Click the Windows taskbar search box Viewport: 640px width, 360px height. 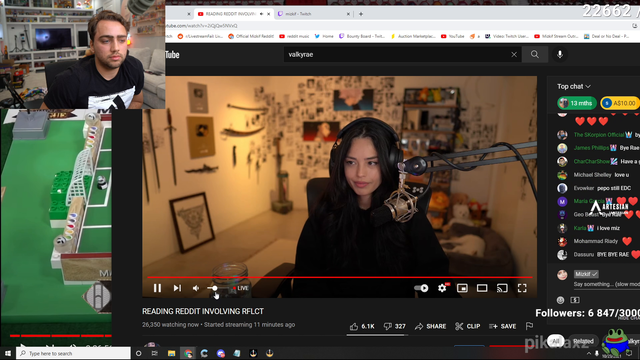point(73,353)
